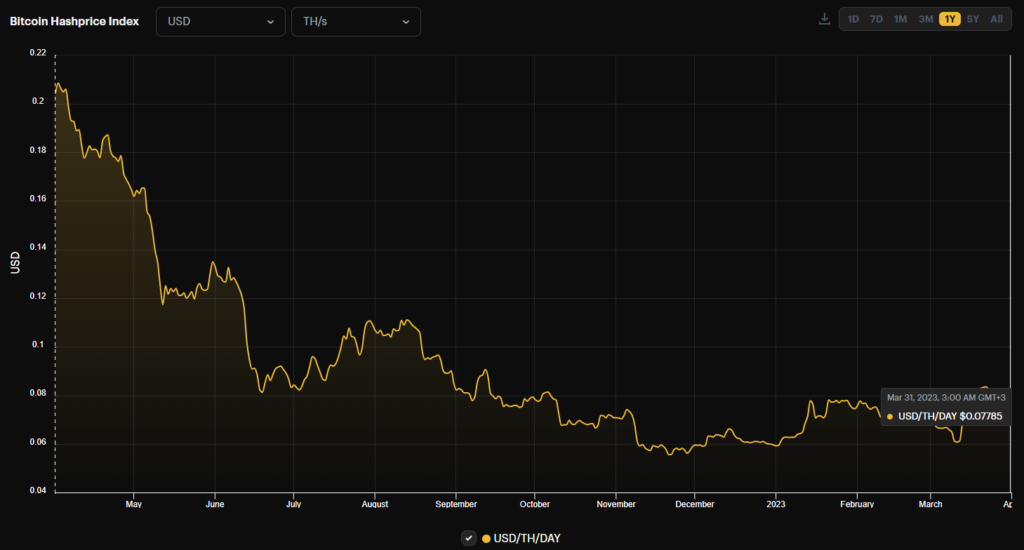
Task: Show the 5Y time range
Action: point(973,19)
